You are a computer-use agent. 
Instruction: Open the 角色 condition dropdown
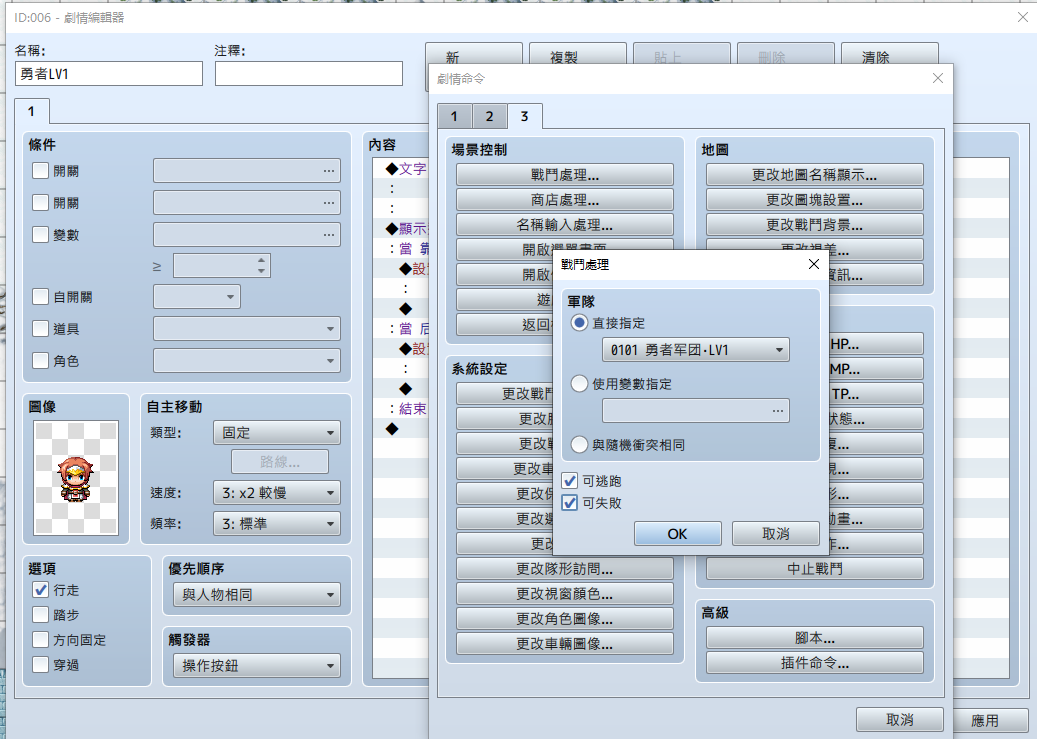coord(247,361)
